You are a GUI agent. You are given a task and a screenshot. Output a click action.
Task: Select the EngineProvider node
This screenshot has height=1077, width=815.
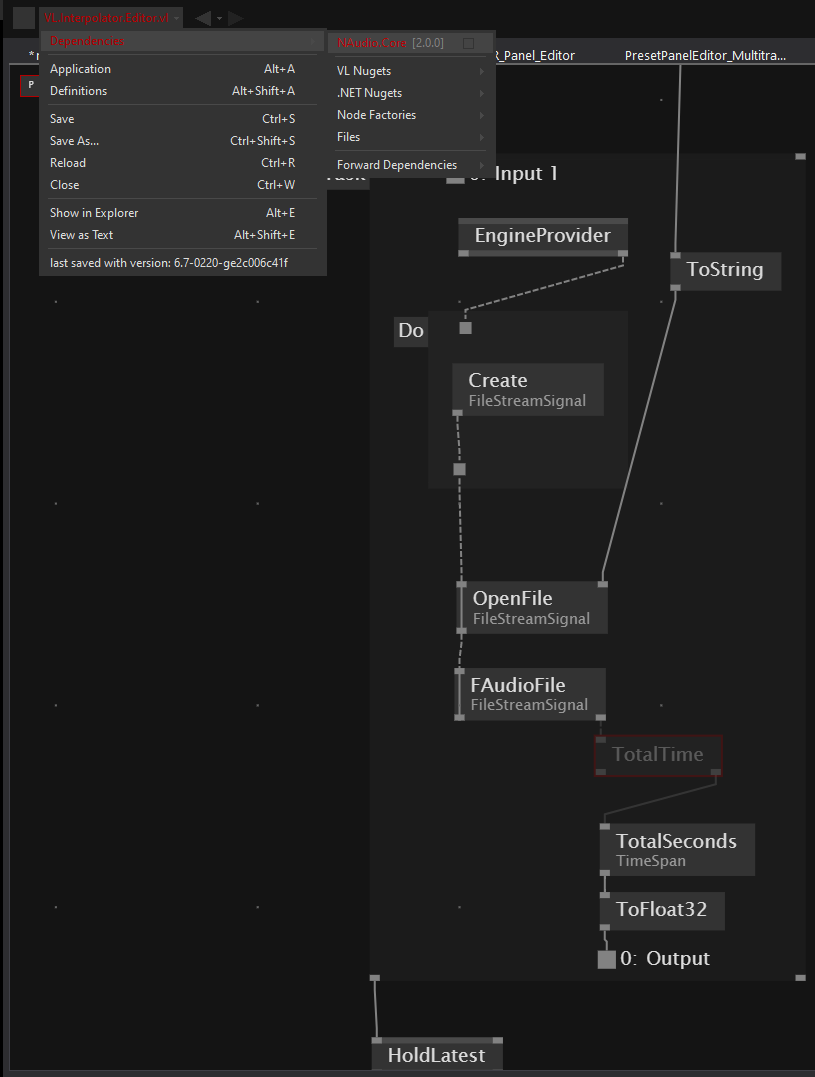click(542, 236)
